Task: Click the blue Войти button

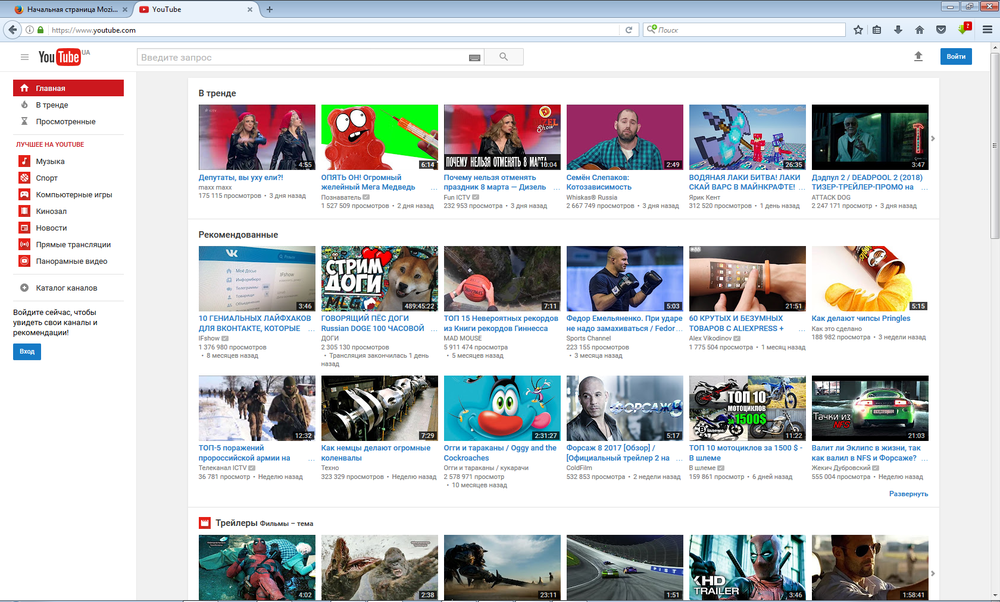Action: (x=955, y=57)
